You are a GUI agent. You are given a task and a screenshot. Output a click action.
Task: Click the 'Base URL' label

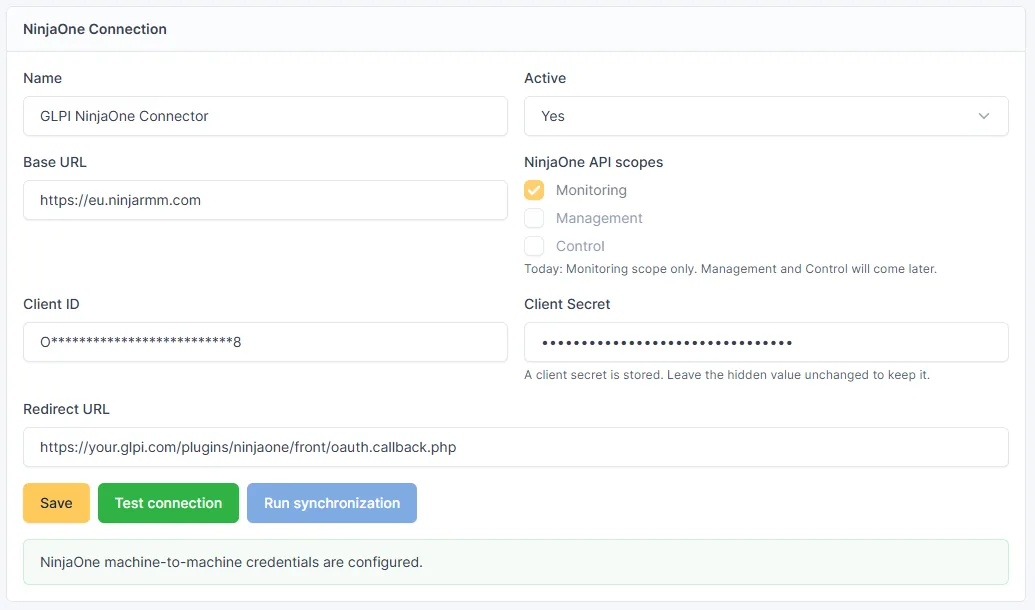tap(55, 162)
